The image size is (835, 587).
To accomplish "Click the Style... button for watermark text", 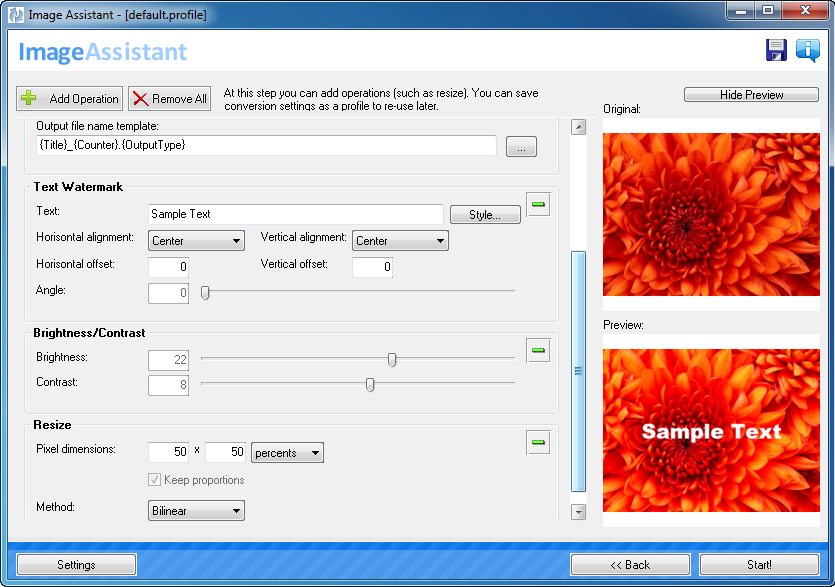I will (485, 215).
